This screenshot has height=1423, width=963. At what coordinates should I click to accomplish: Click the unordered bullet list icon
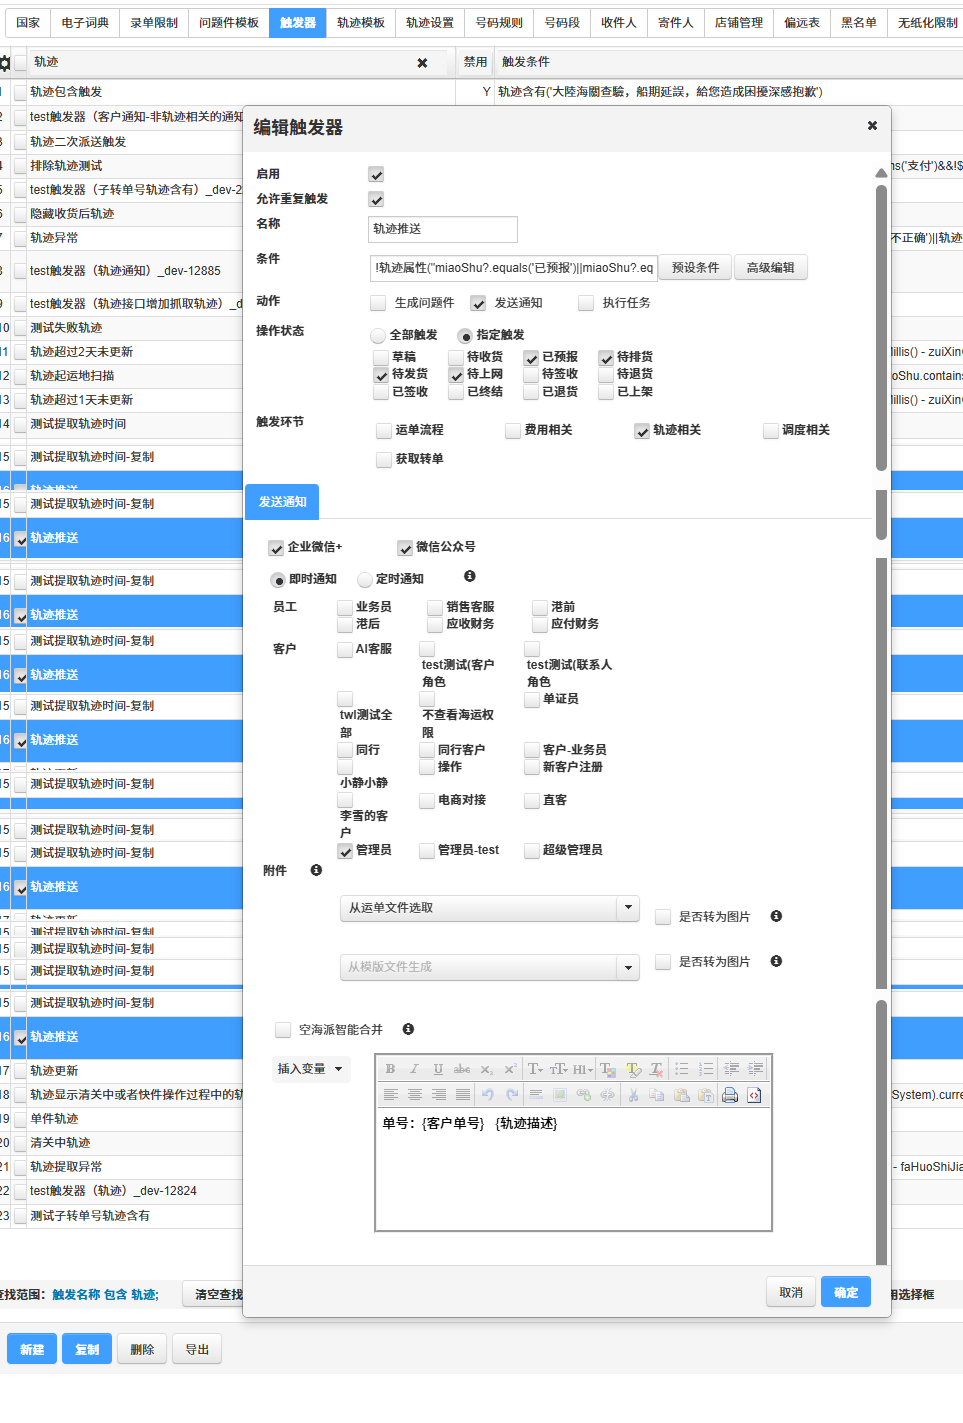tap(682, 1069)
